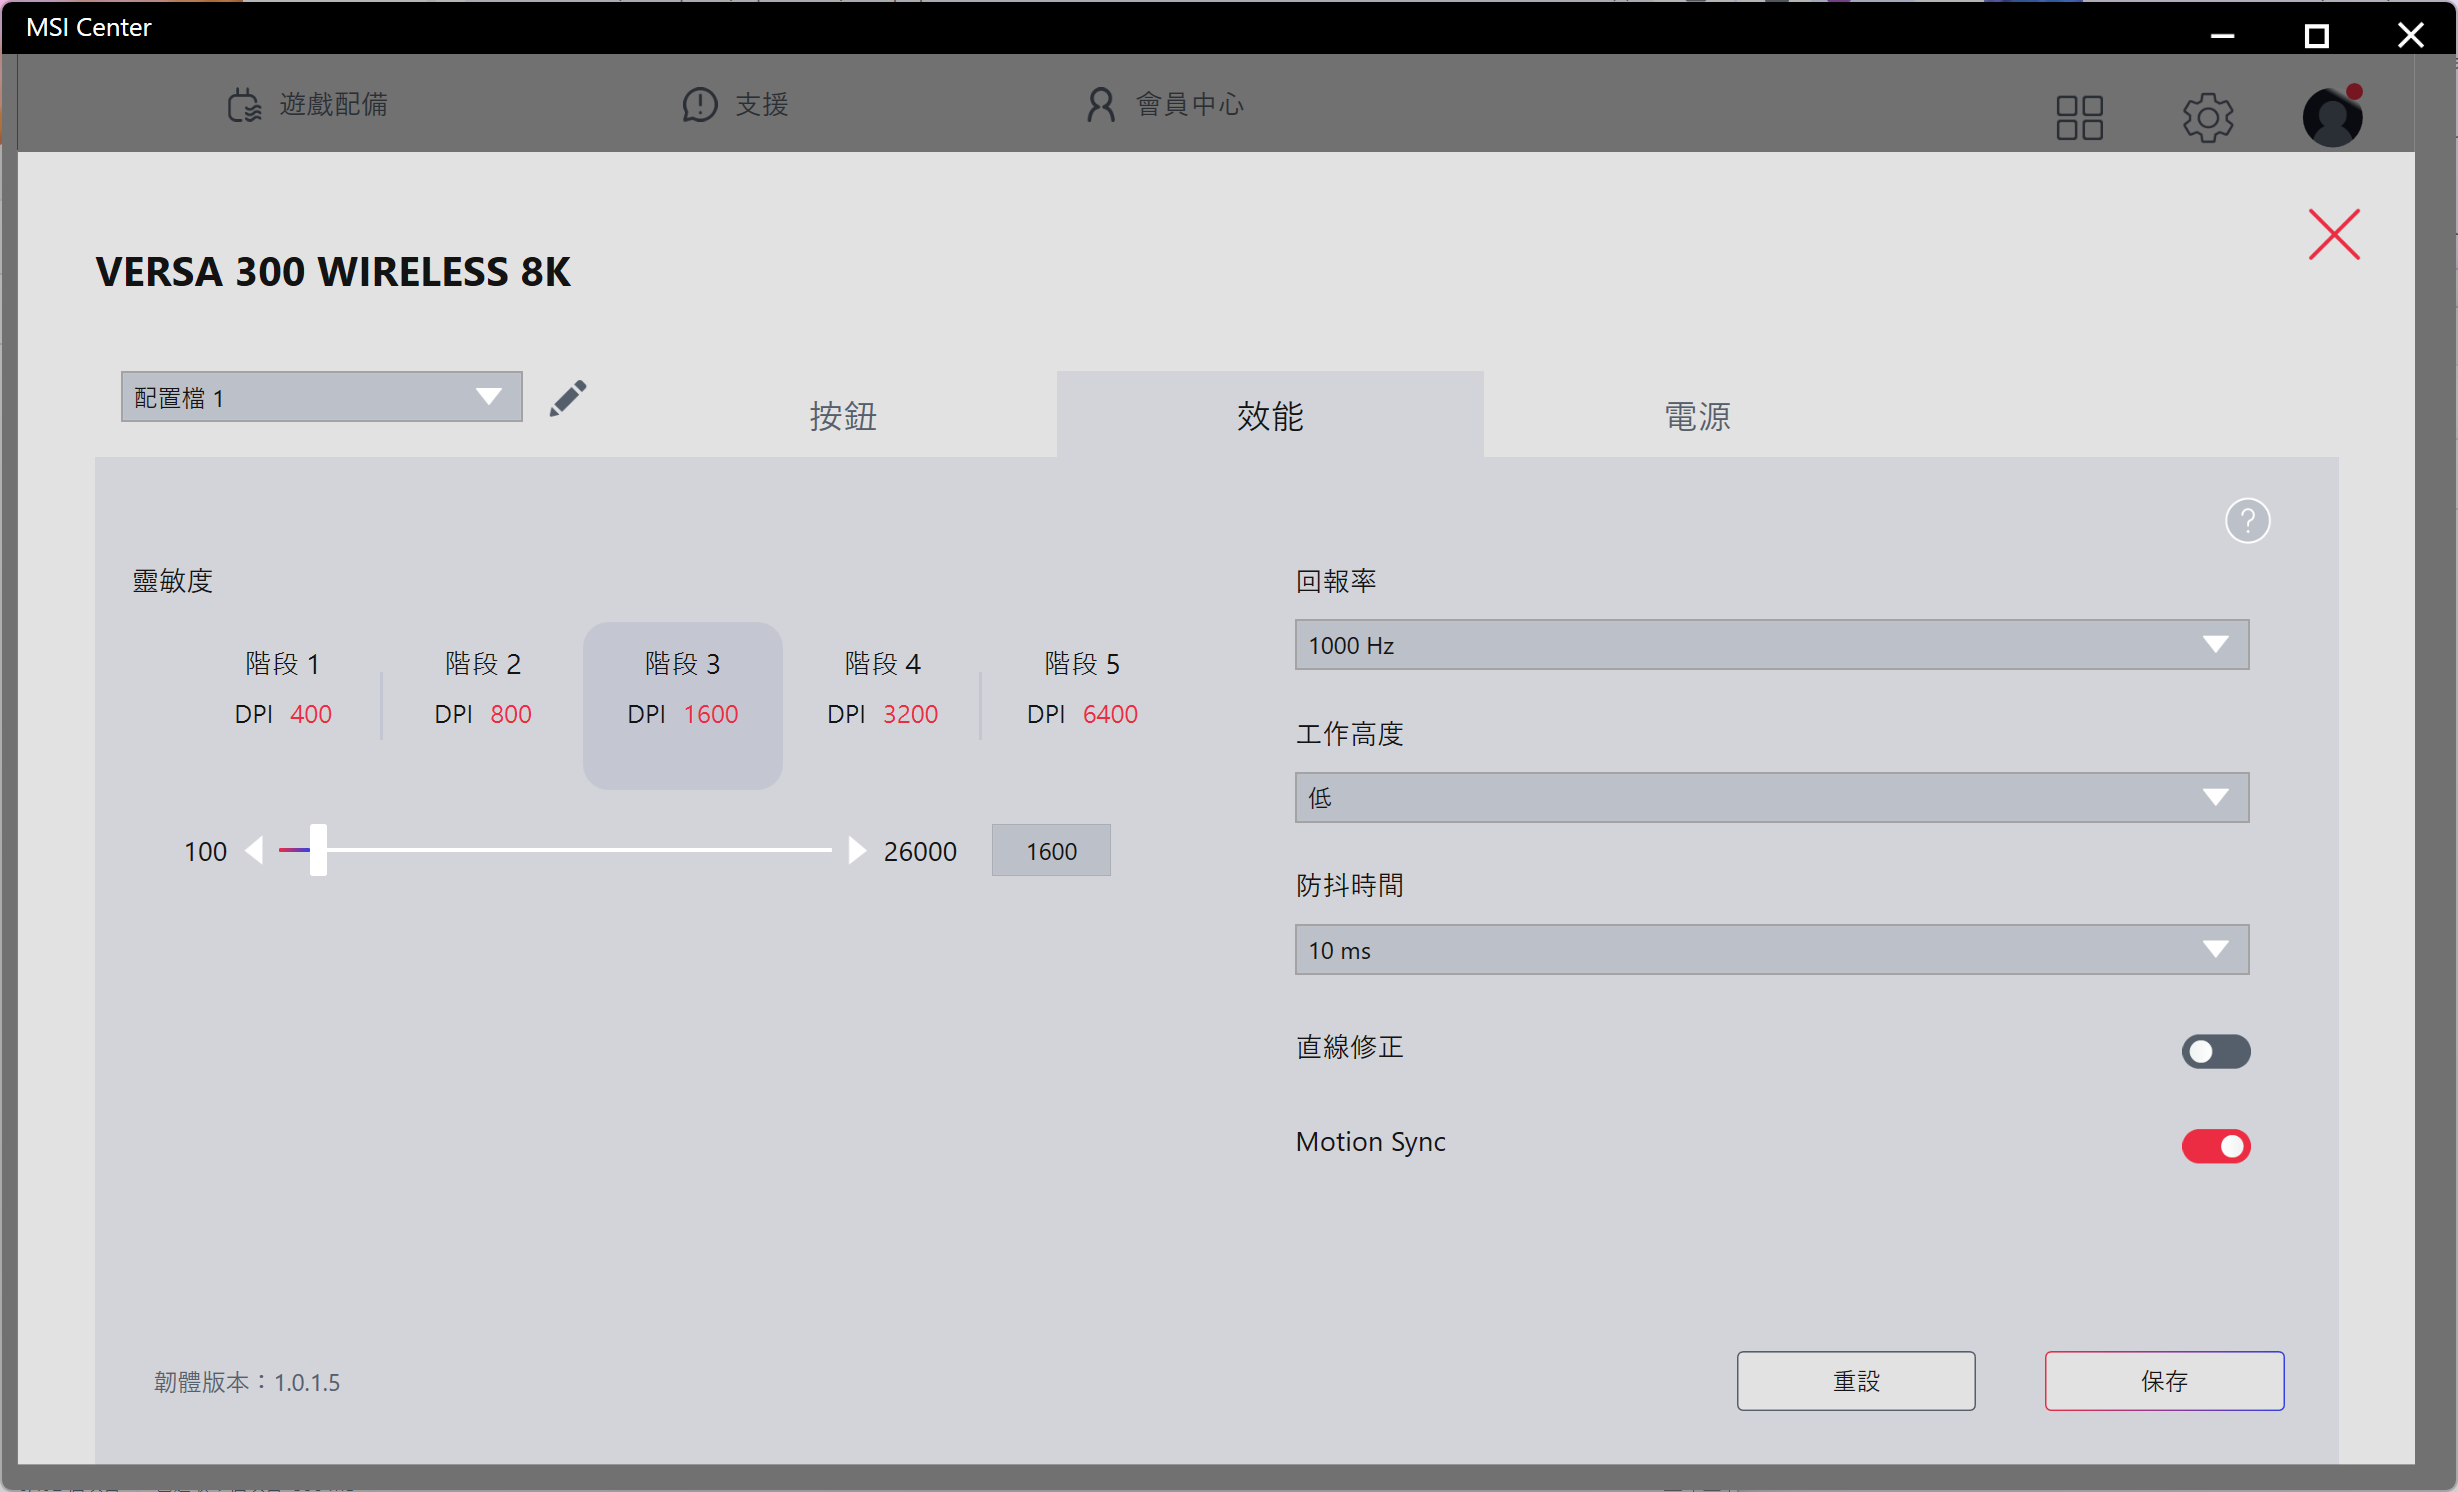Expand the 防抖時間 10 ms dropdown

pyautogui.click(x=1771, y=950)
